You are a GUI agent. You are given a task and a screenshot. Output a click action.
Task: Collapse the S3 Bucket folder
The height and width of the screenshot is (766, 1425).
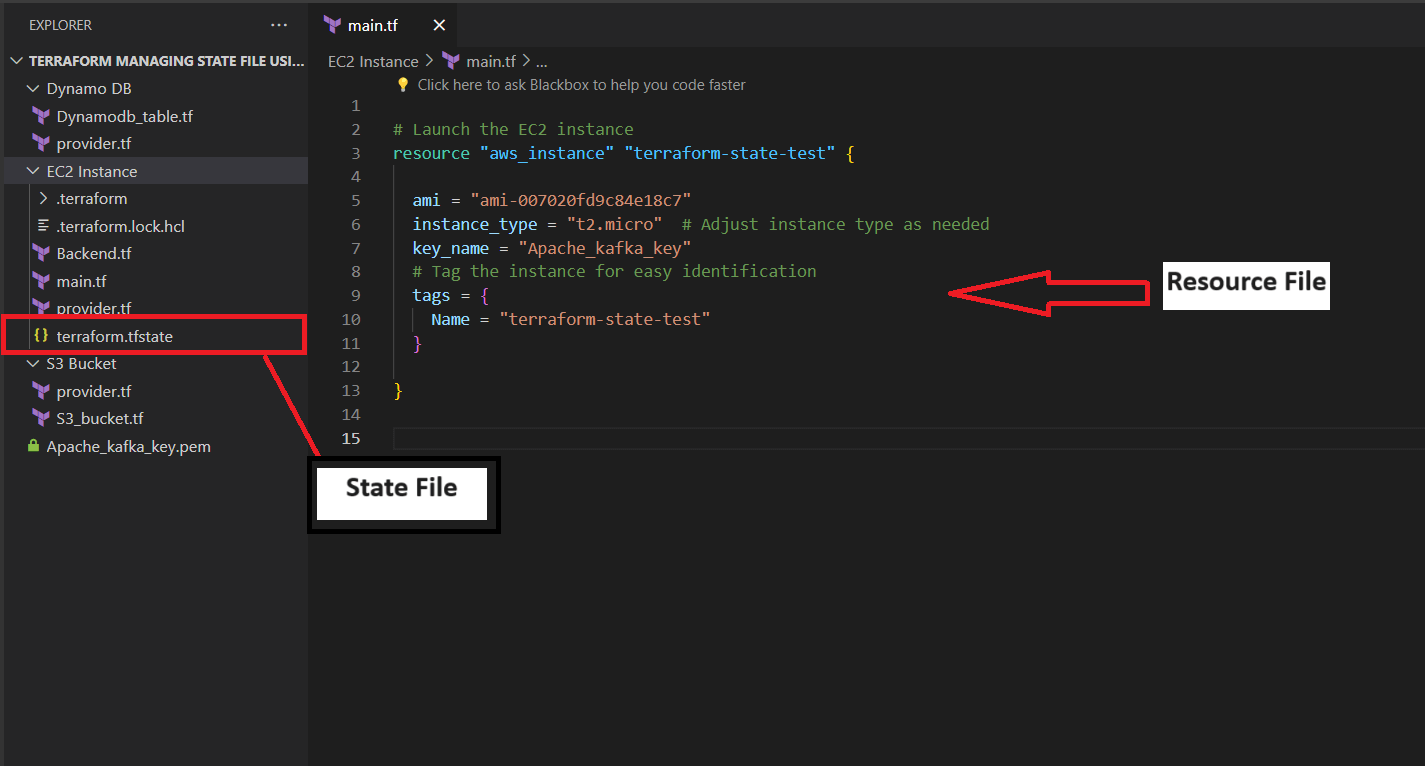tap(33, 364)
